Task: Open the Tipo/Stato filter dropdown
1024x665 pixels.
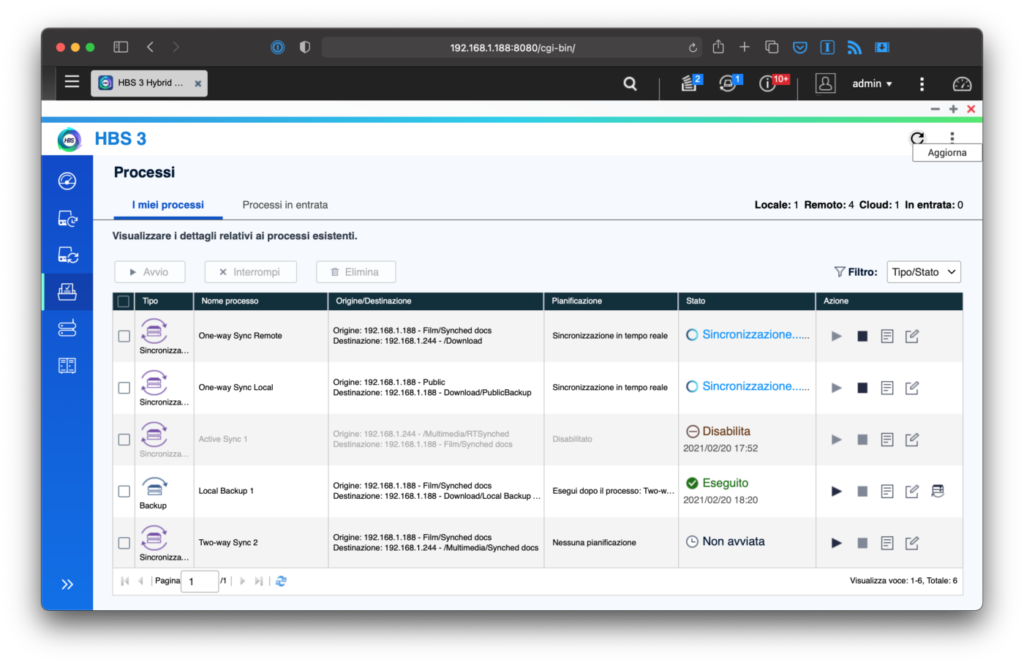Action: [923, 271]
